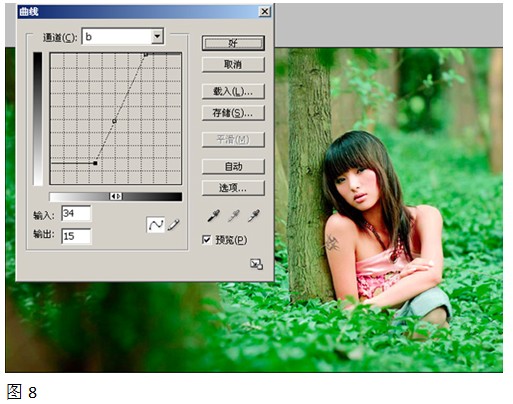Click the dialog expand icon at bottom right

point(256,264)
